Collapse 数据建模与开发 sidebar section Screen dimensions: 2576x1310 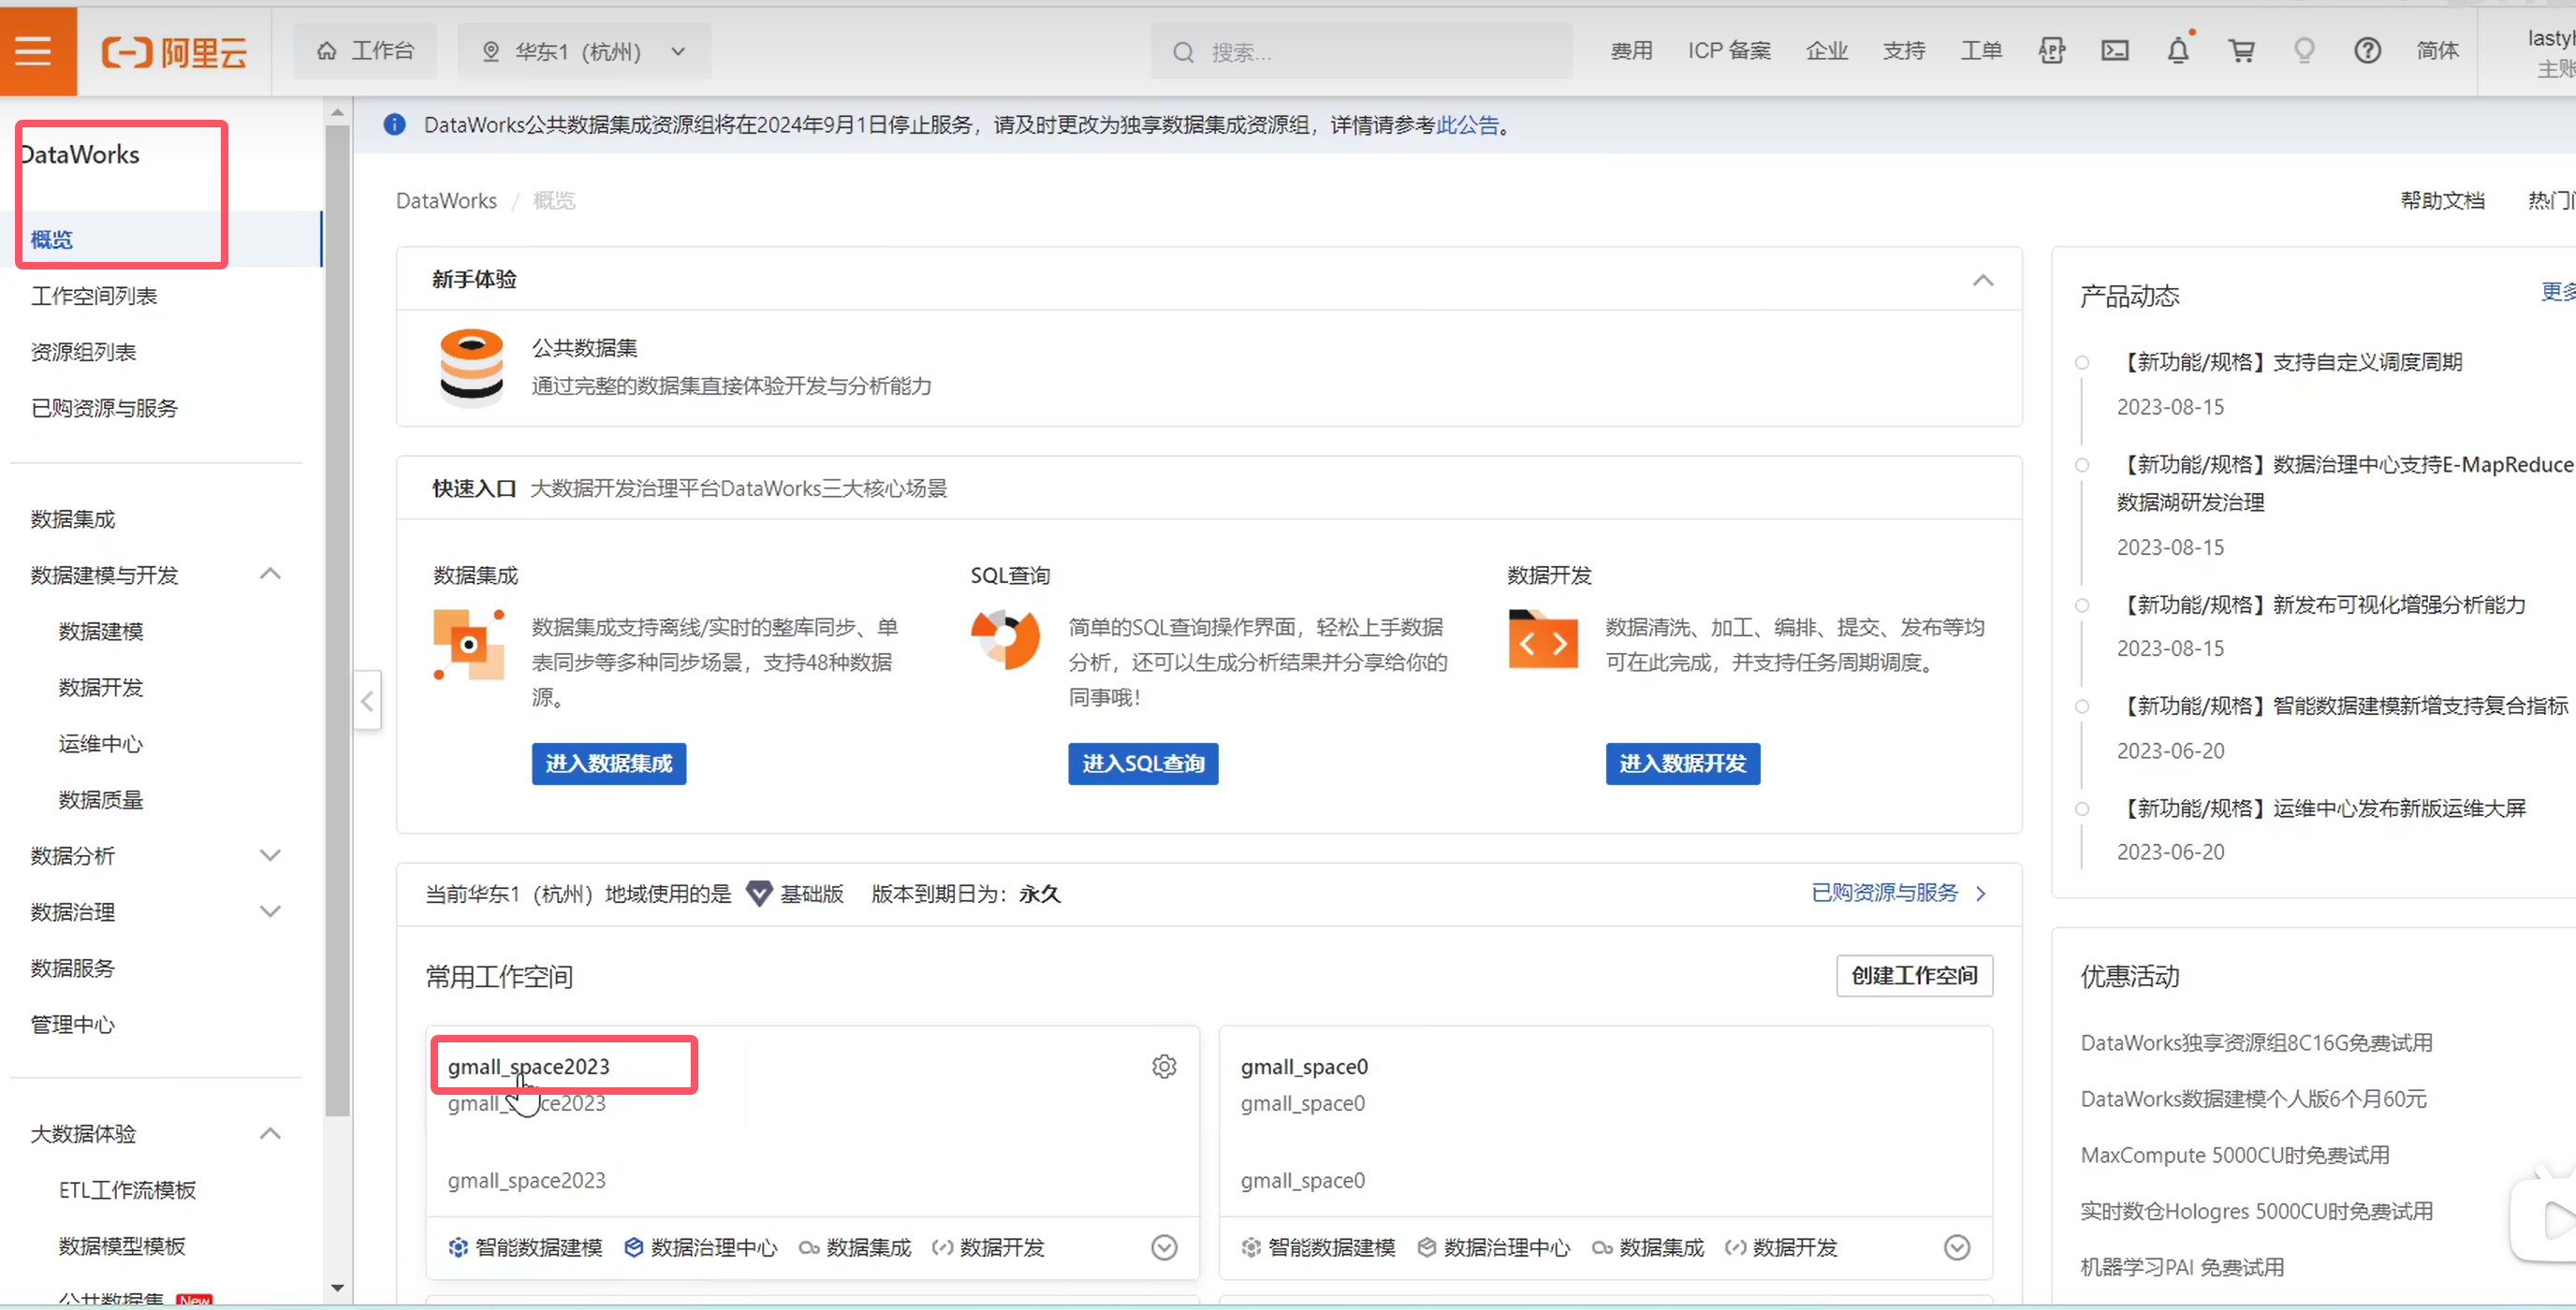click(x=269, y=574)
